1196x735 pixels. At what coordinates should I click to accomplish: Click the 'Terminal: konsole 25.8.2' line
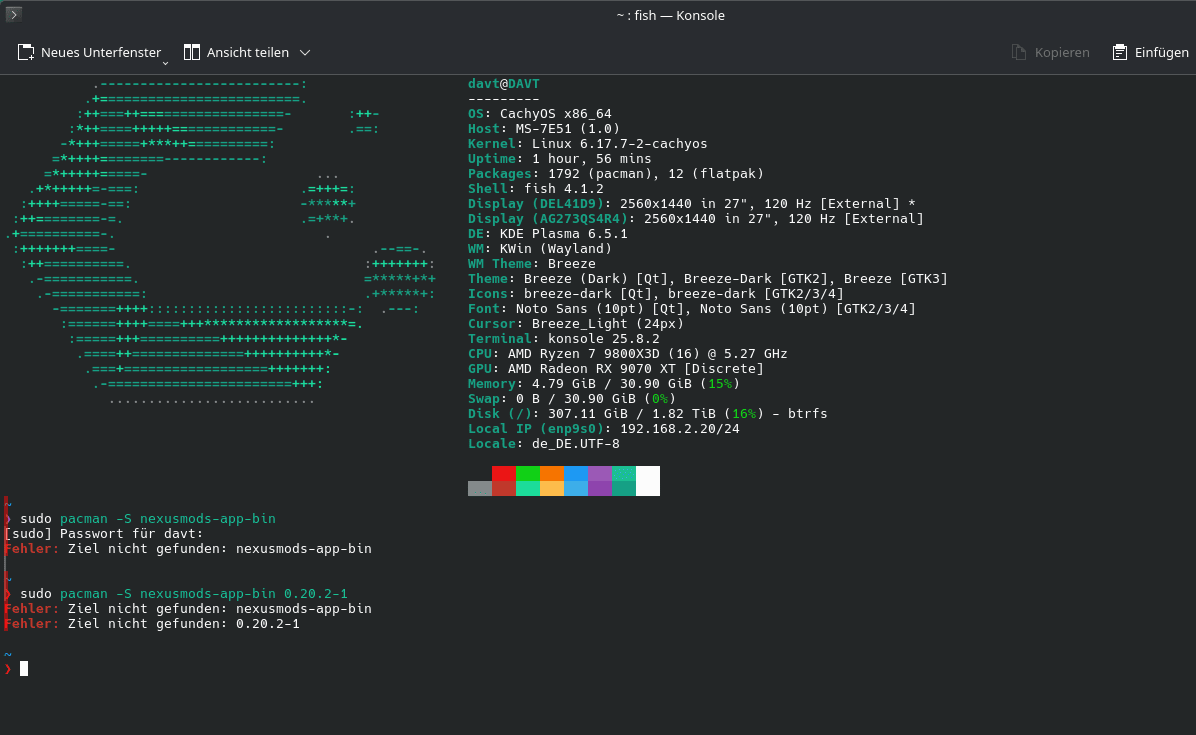pos(564,339)
